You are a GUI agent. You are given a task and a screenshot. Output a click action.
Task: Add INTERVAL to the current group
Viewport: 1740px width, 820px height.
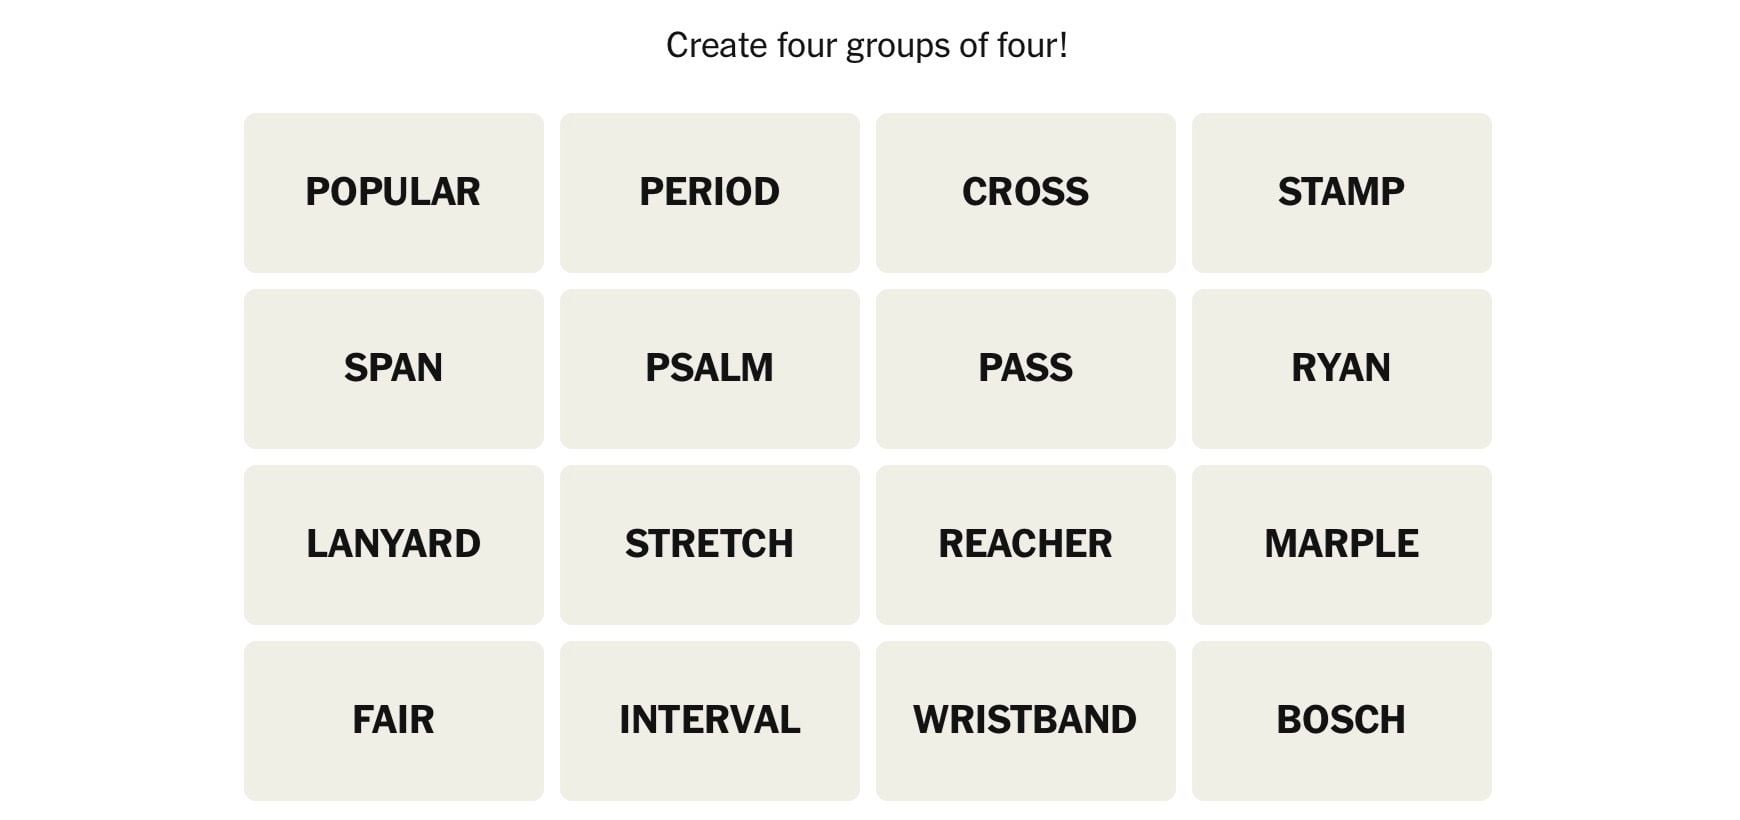[709, 720]
